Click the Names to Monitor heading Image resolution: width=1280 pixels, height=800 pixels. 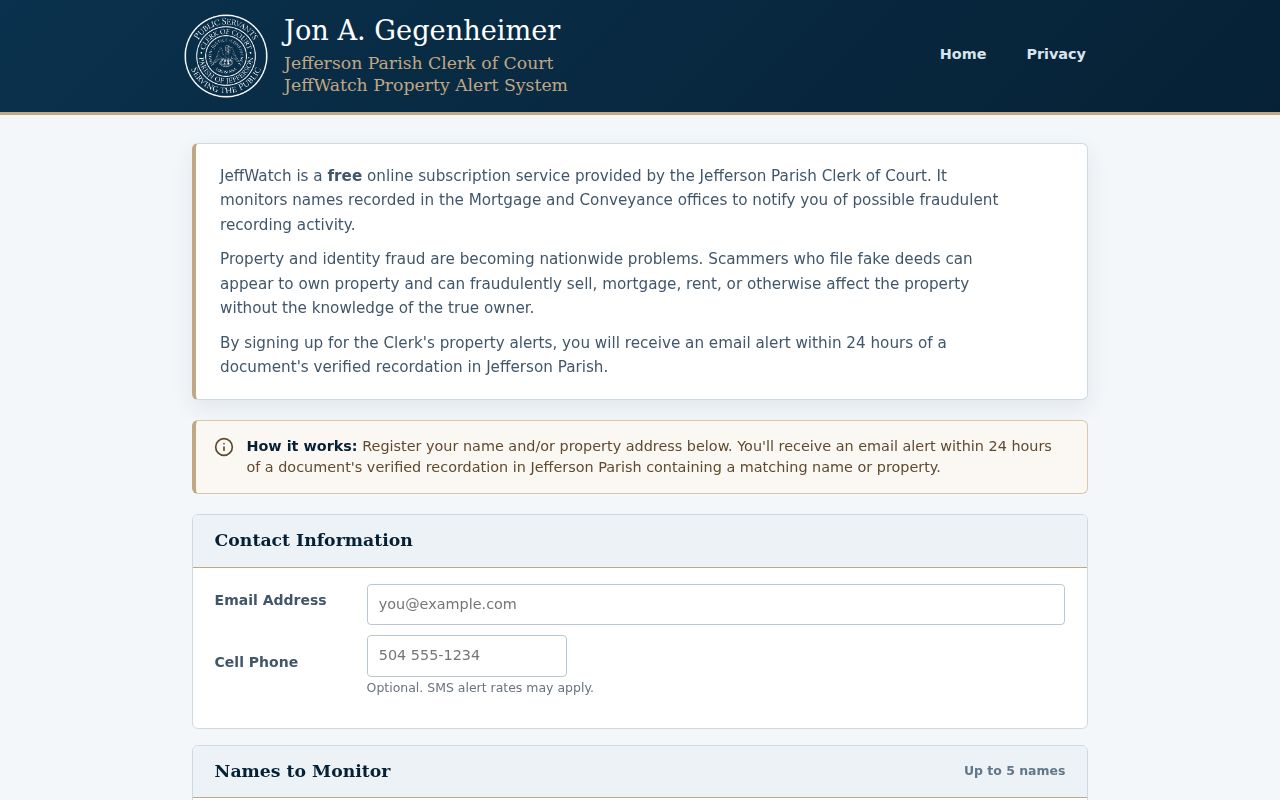click(x=302, y=771)
